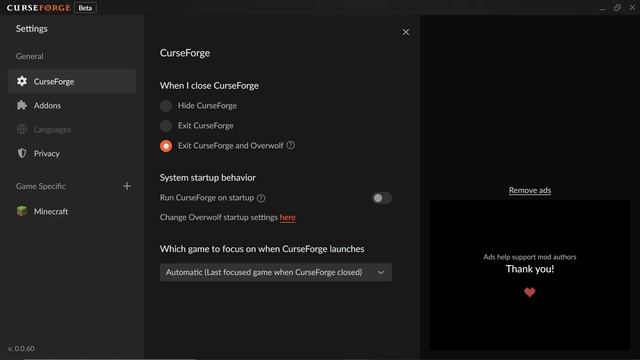Screen dimensions: 640x360
Task: Select the Exit CurseForge radio option
Action: pos(166,126)
